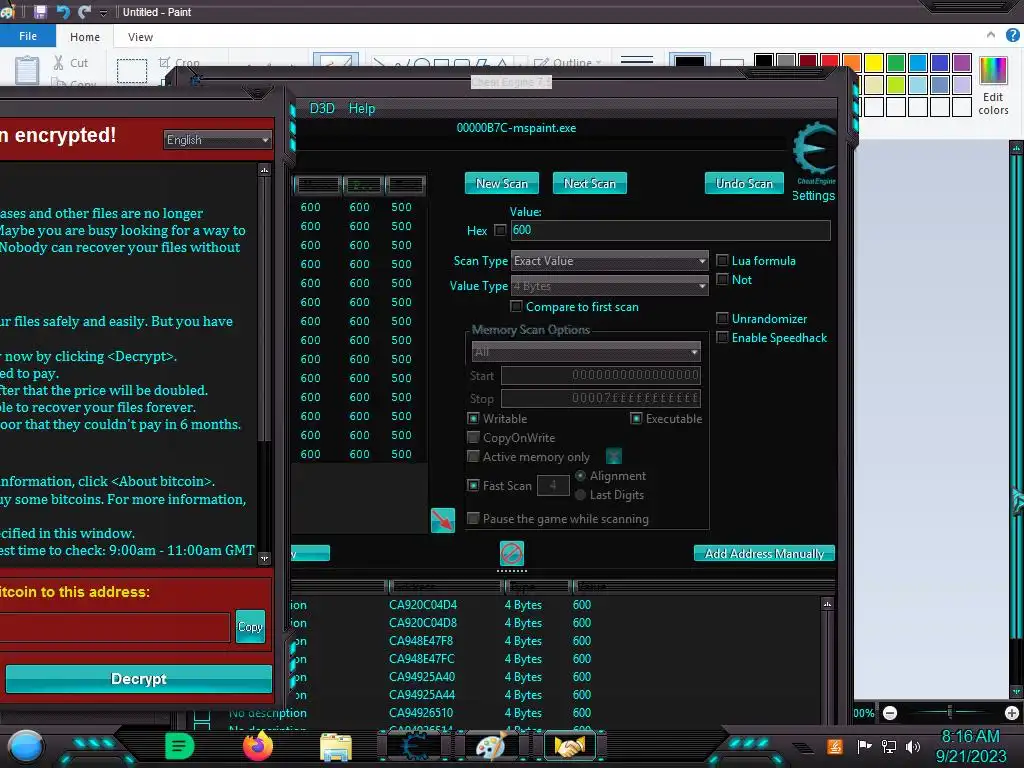Collapse the Paint ribbon with the chevron
This screenshot has width=1024, height=768.
[991, 35]
